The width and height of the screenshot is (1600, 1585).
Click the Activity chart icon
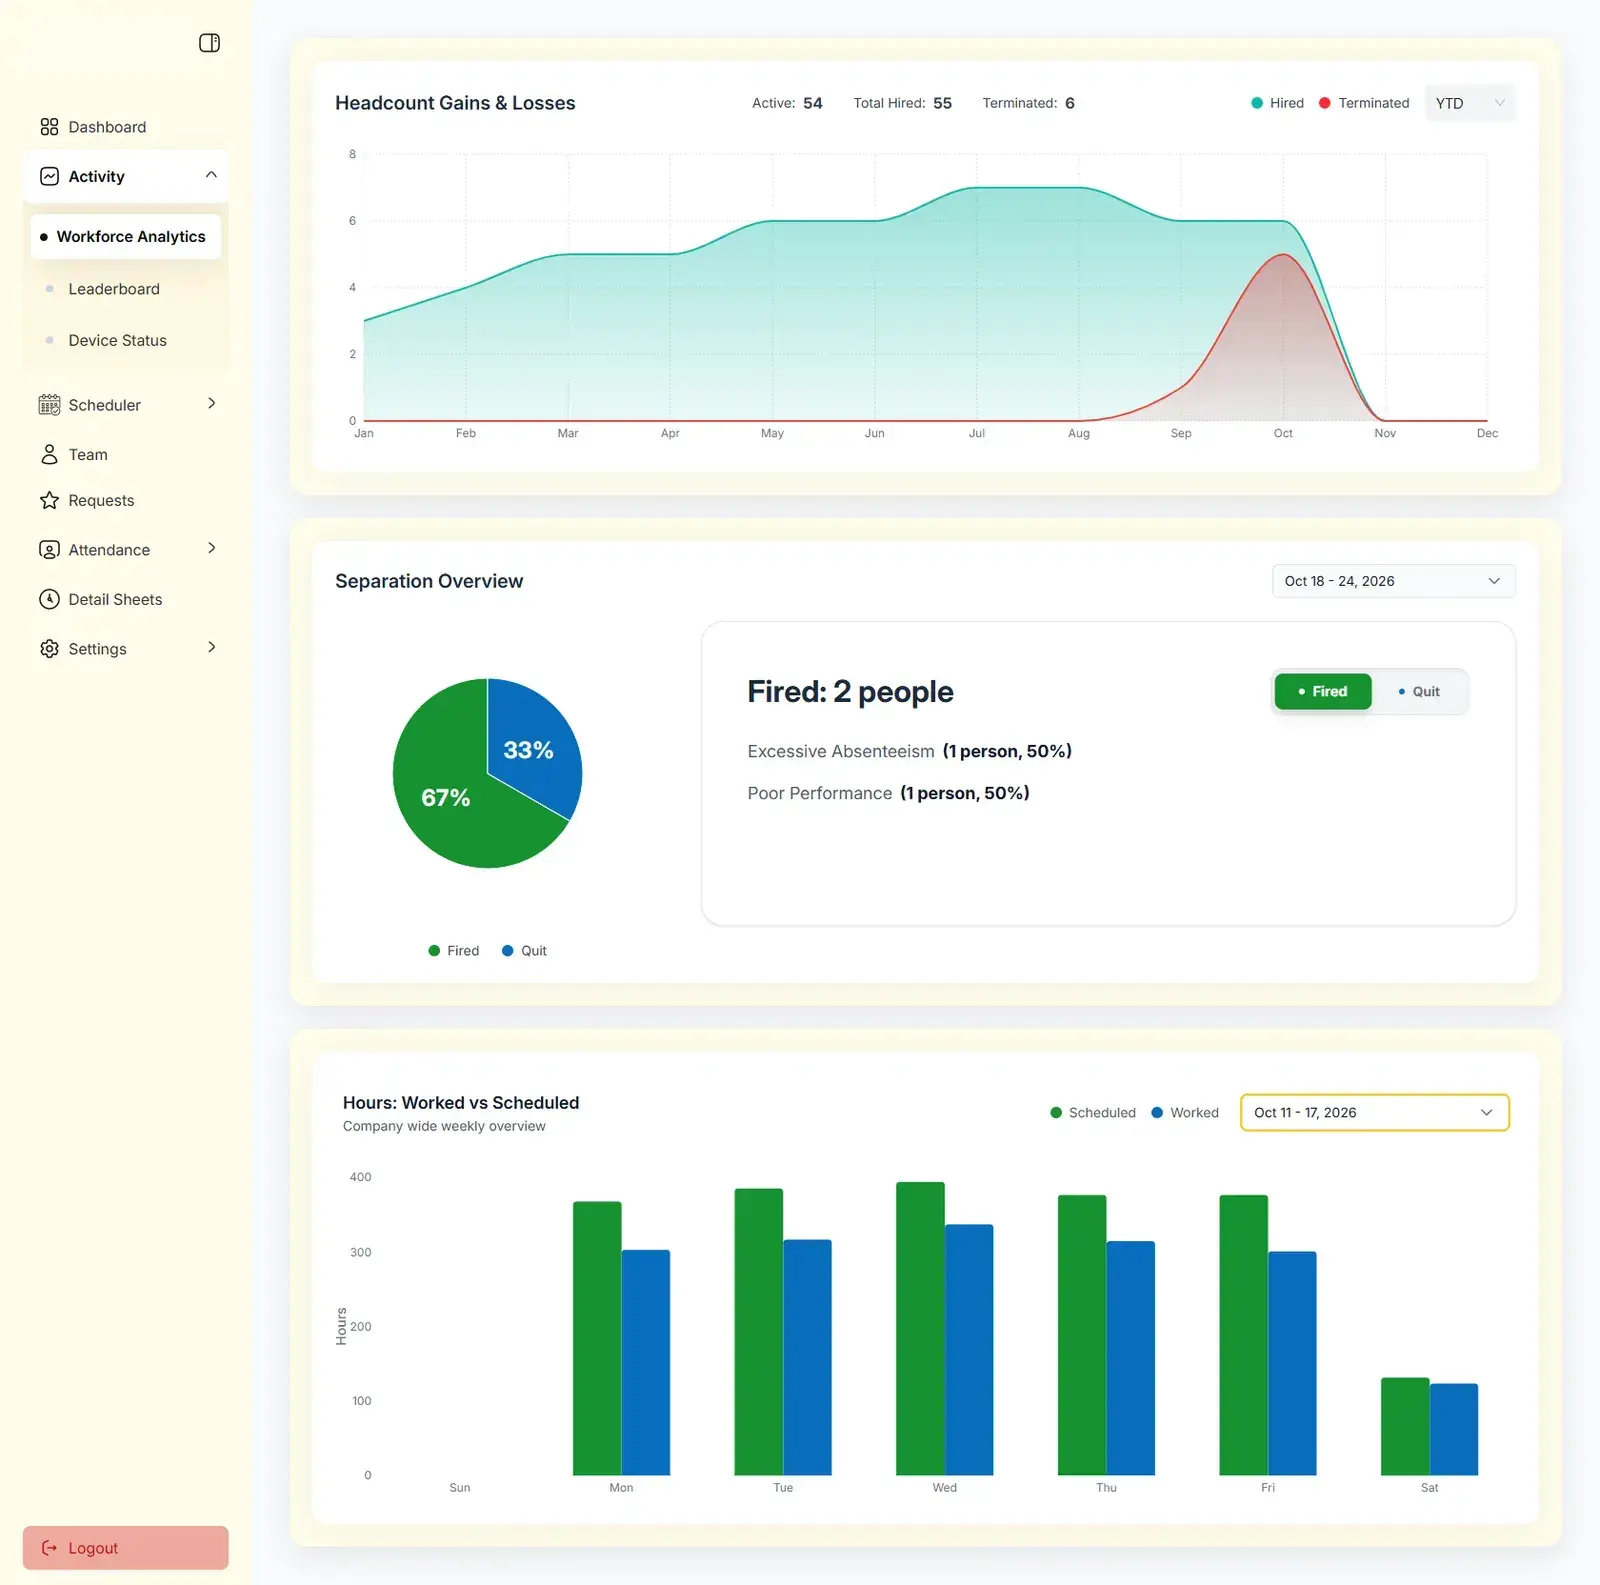(49, 176)
